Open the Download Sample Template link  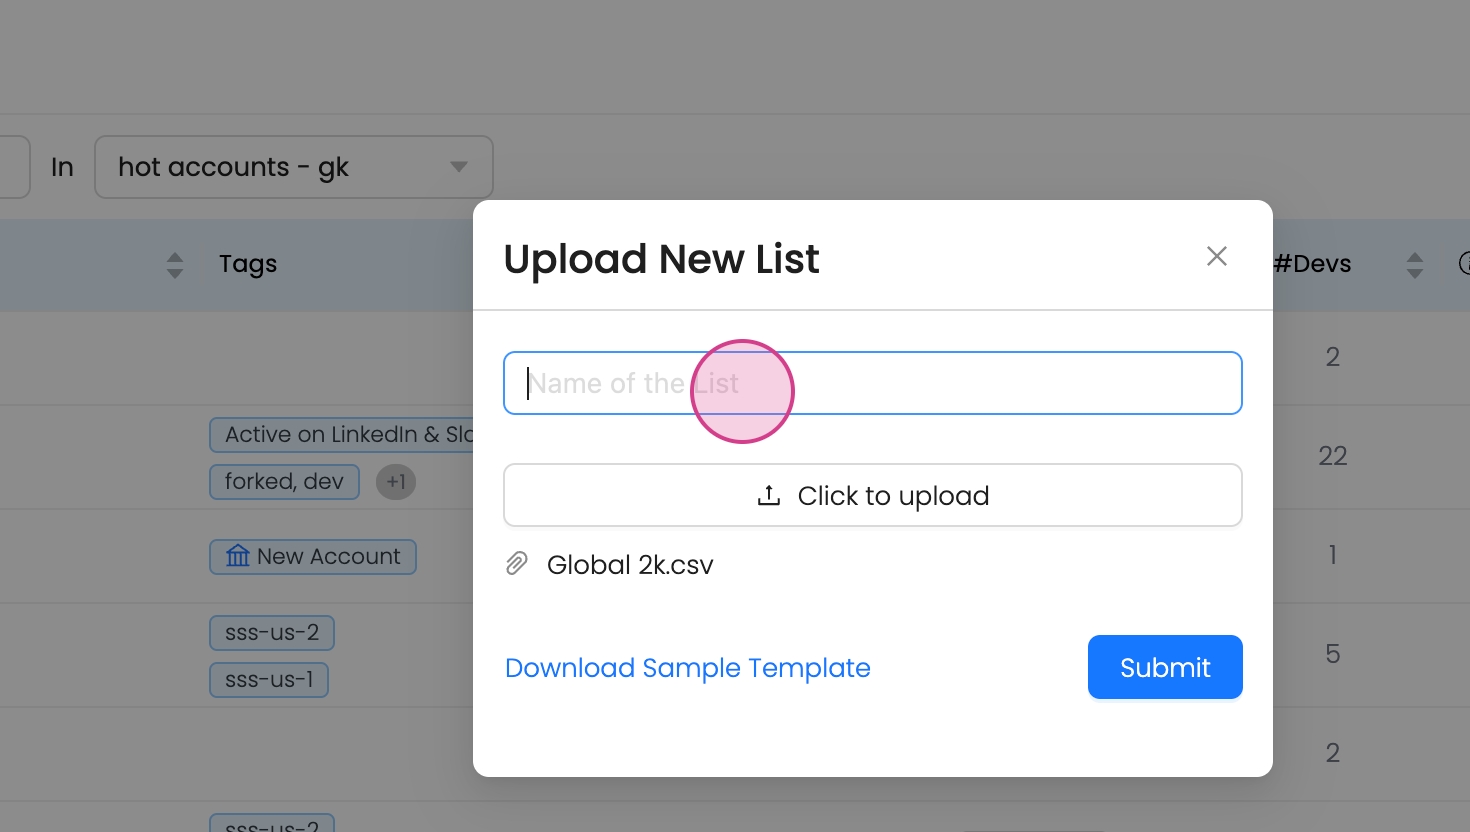[687, 668]
